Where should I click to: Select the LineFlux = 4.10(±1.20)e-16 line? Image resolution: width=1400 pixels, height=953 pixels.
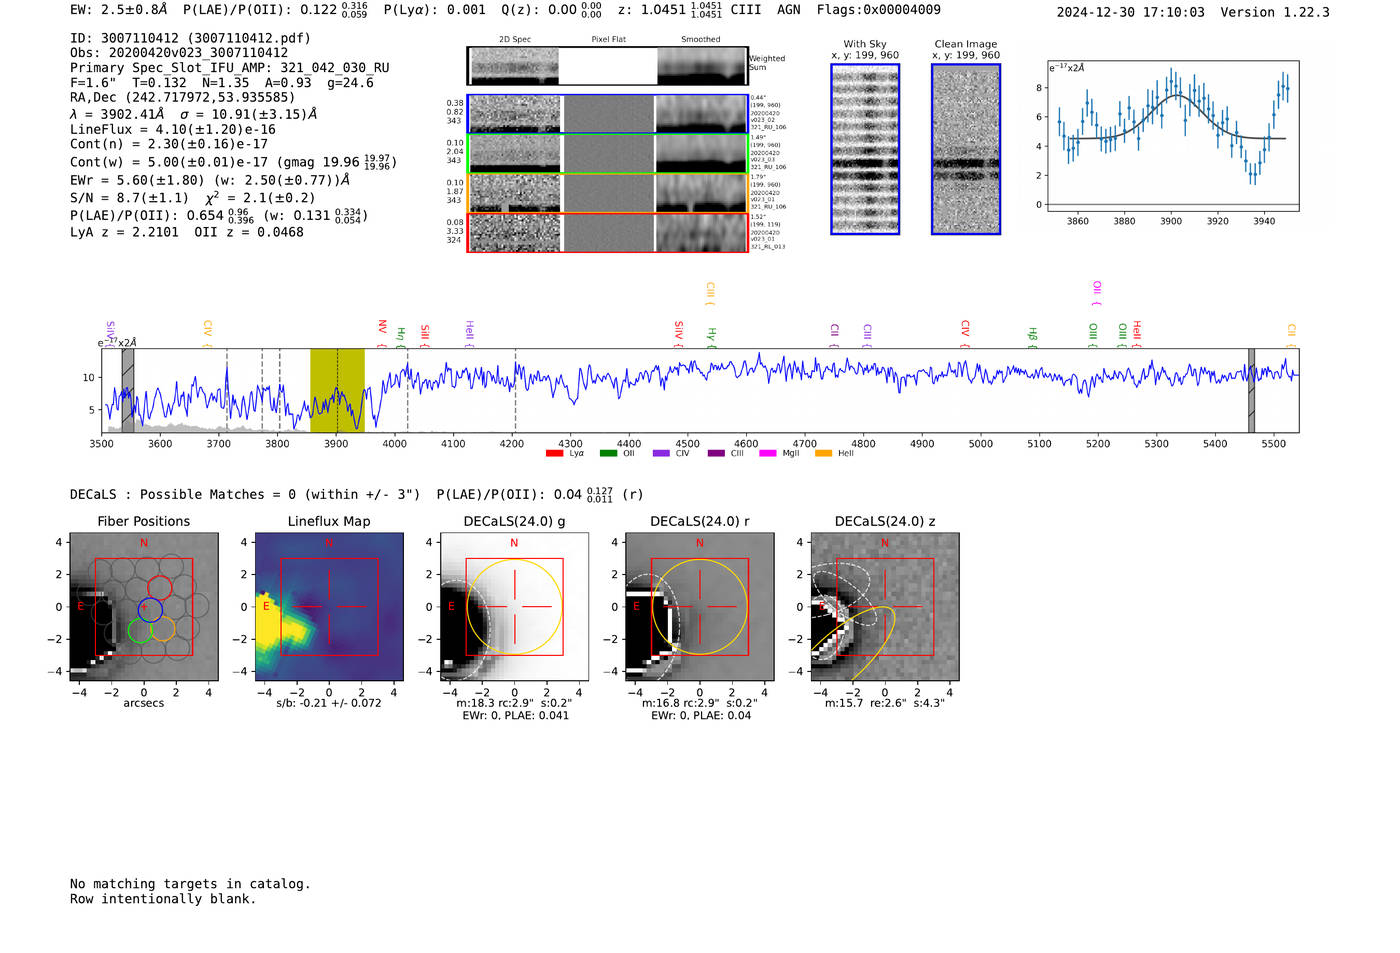pyautogui.click(x=173, y=130)
